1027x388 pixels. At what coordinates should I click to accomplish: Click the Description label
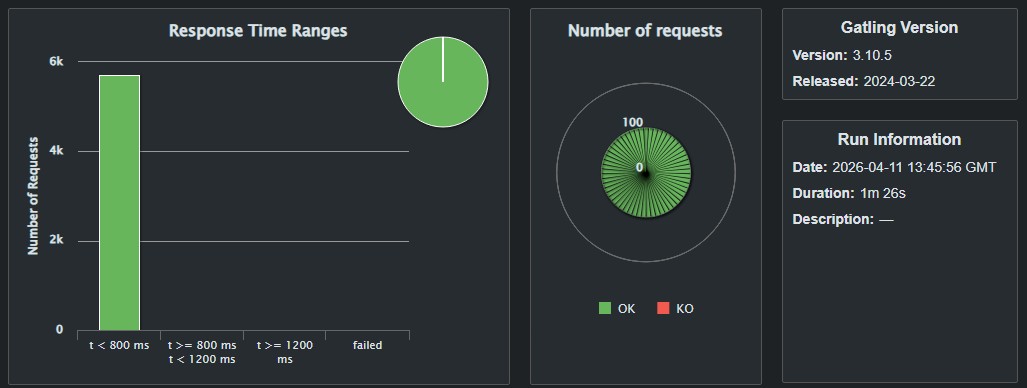pos(833,220)
